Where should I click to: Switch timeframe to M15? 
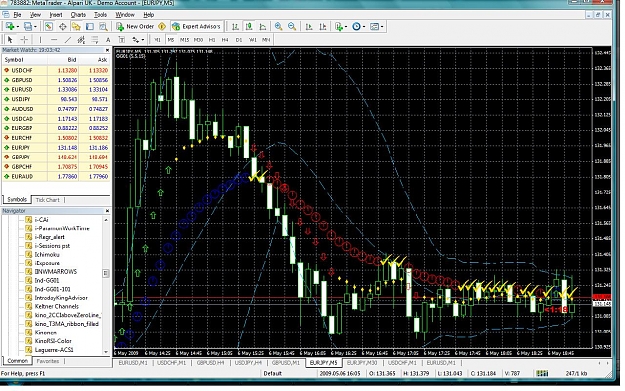coord(185,40)
